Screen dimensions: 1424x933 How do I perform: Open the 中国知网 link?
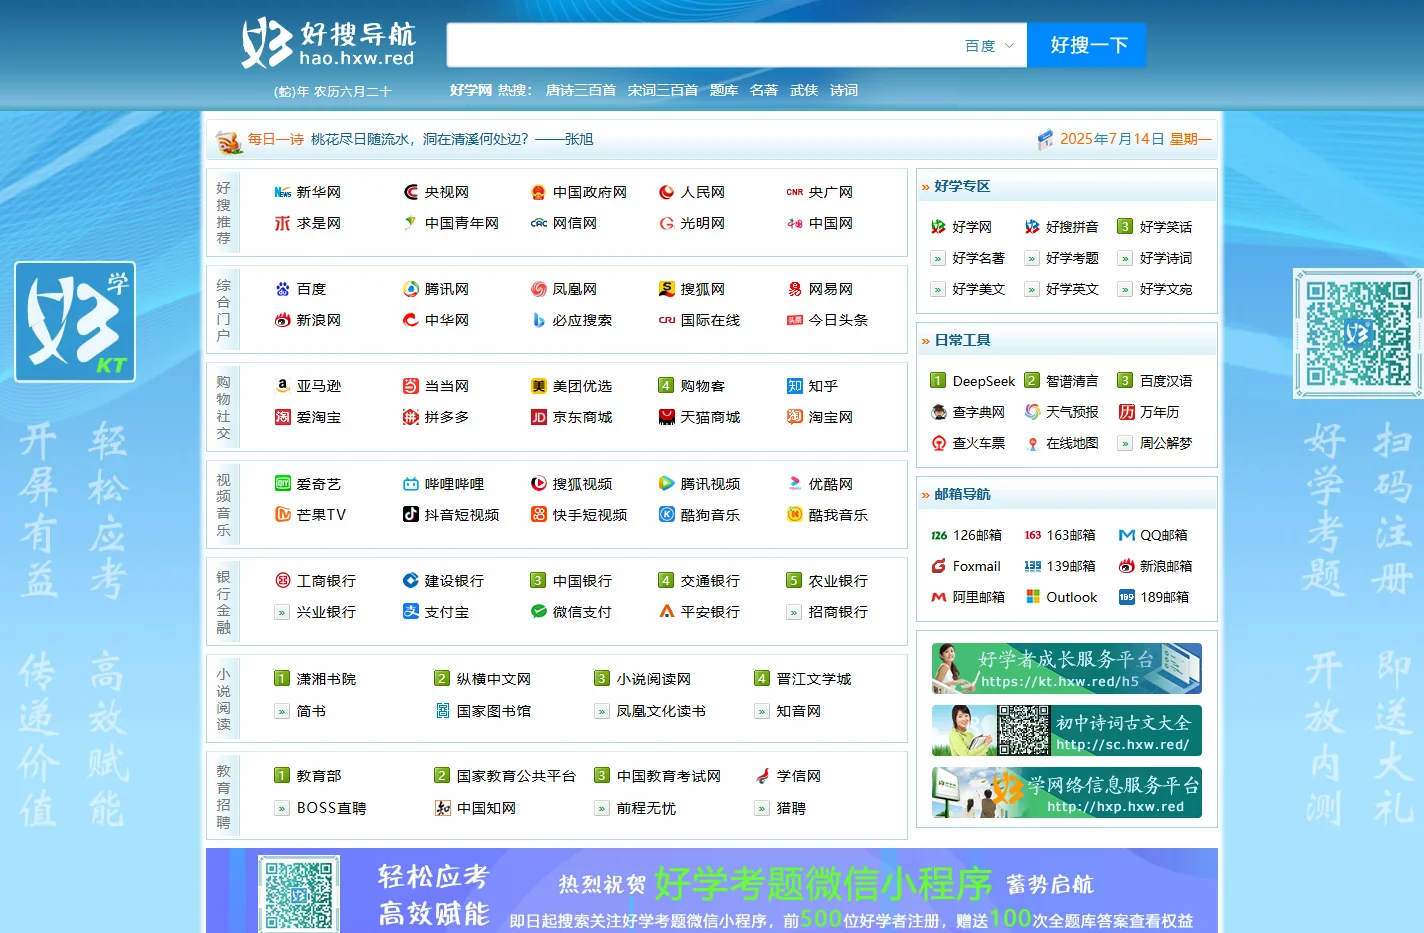click(x=486, y=808)
